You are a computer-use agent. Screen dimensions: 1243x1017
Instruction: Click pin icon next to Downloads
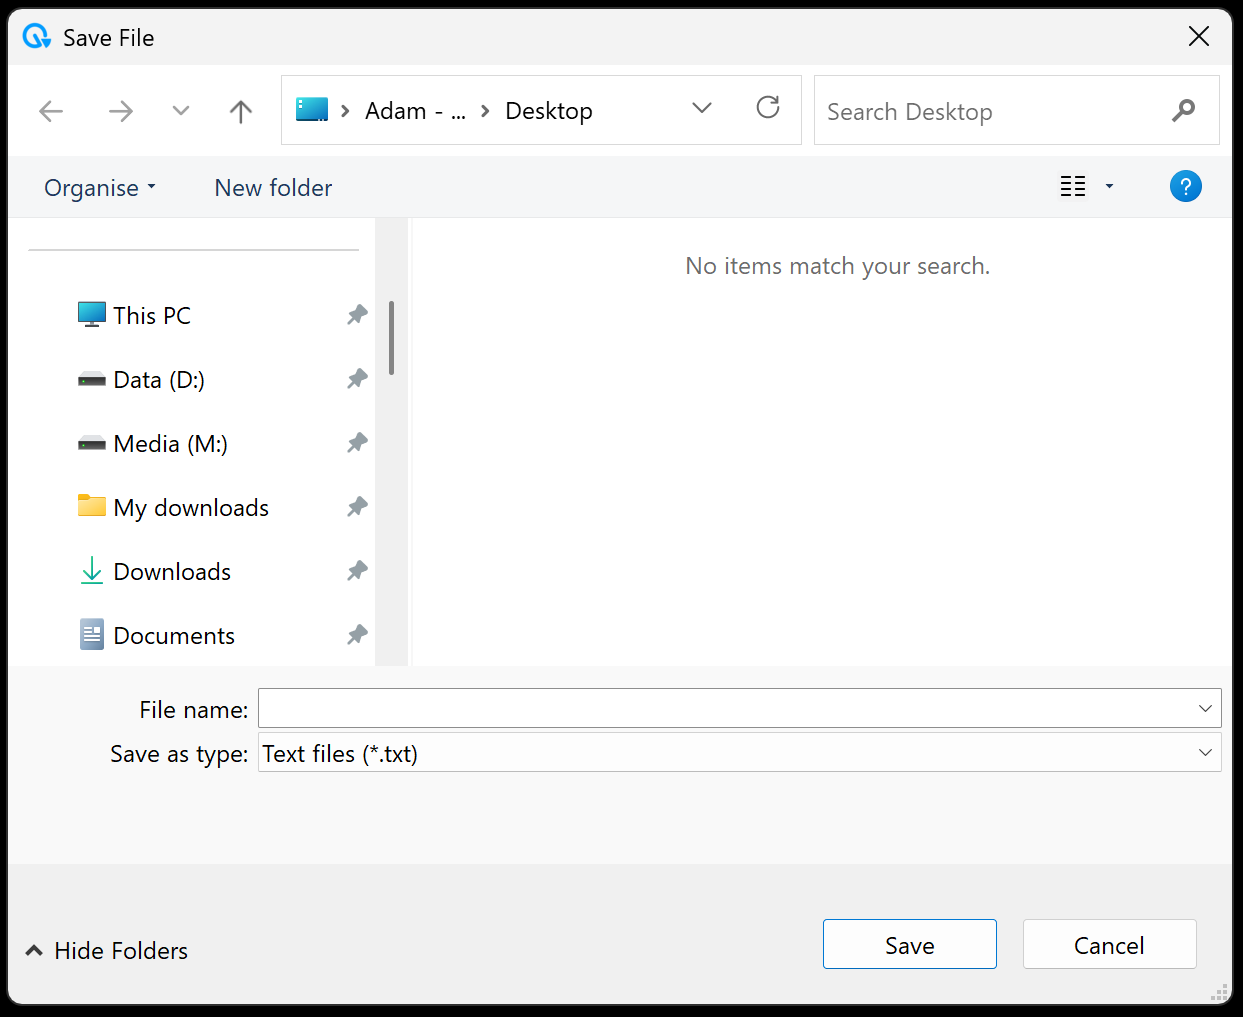357,571
